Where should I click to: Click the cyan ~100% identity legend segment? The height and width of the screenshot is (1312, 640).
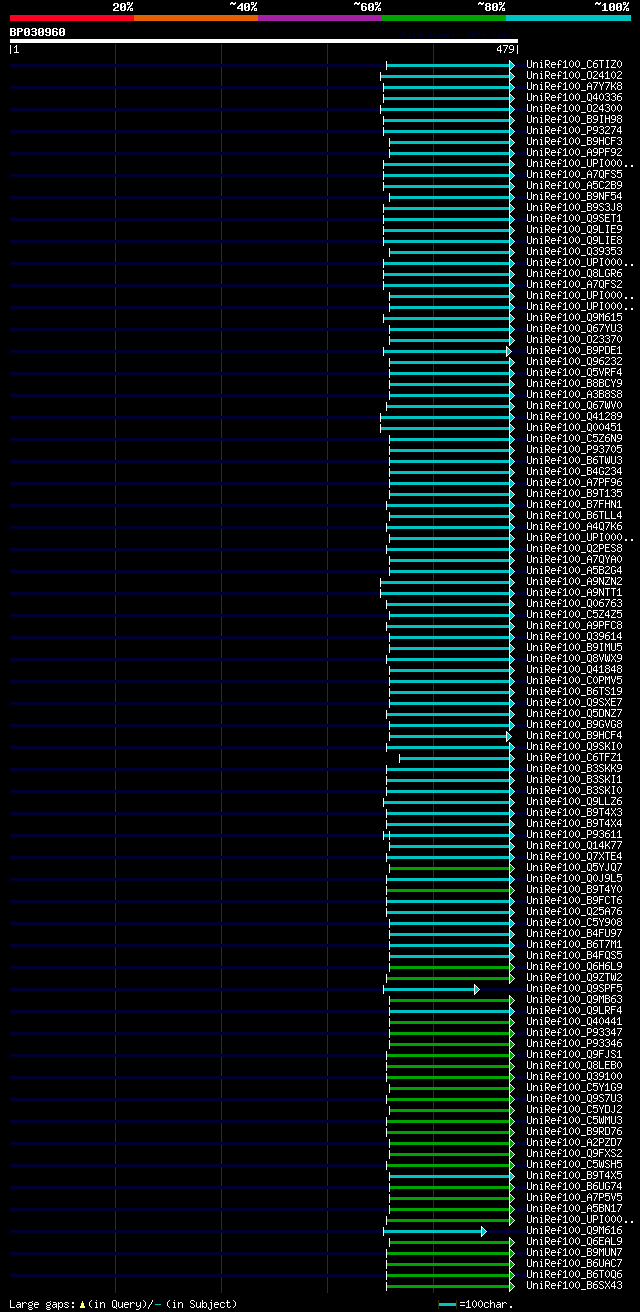pyautogui.click(x=568, y=17)
